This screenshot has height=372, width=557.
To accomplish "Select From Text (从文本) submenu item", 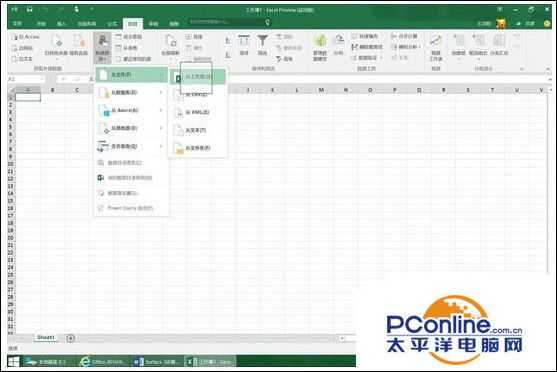I will [198, 130].
